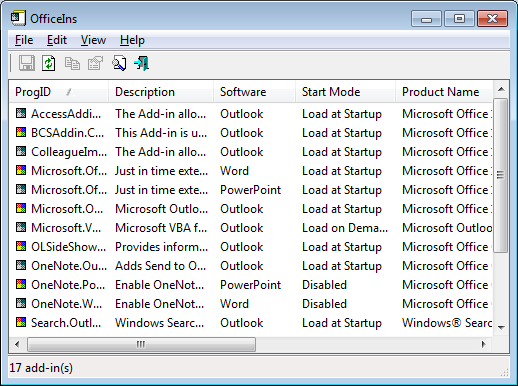Click the Exit toolbar icon
The image size is (518, 386).
click(142, 63)
